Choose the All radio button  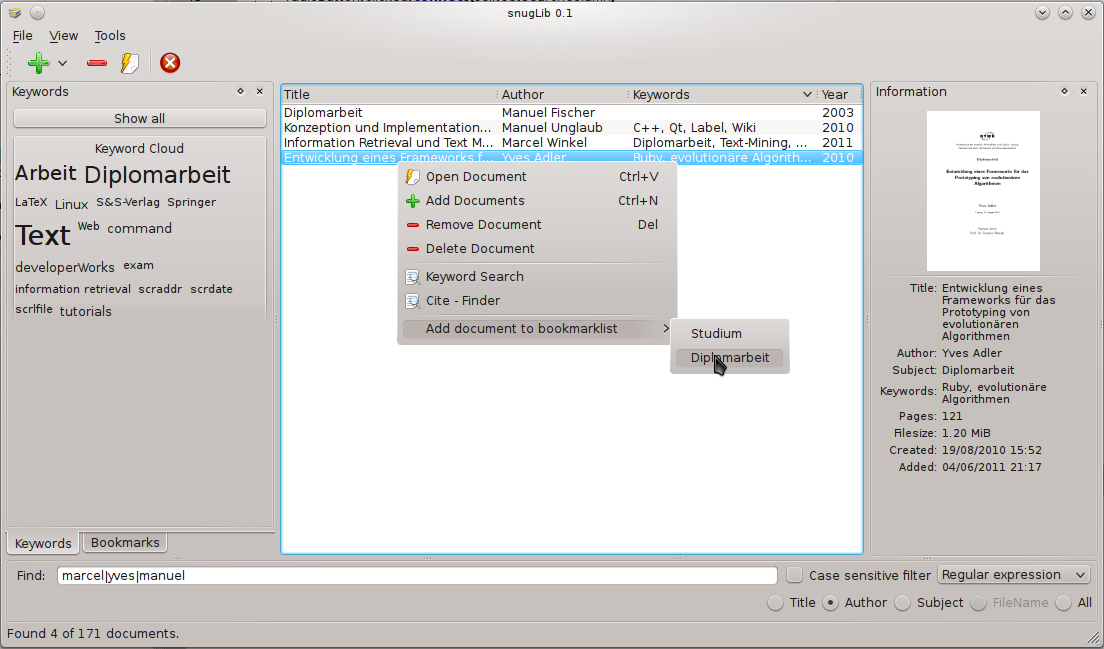(1063, 603)
